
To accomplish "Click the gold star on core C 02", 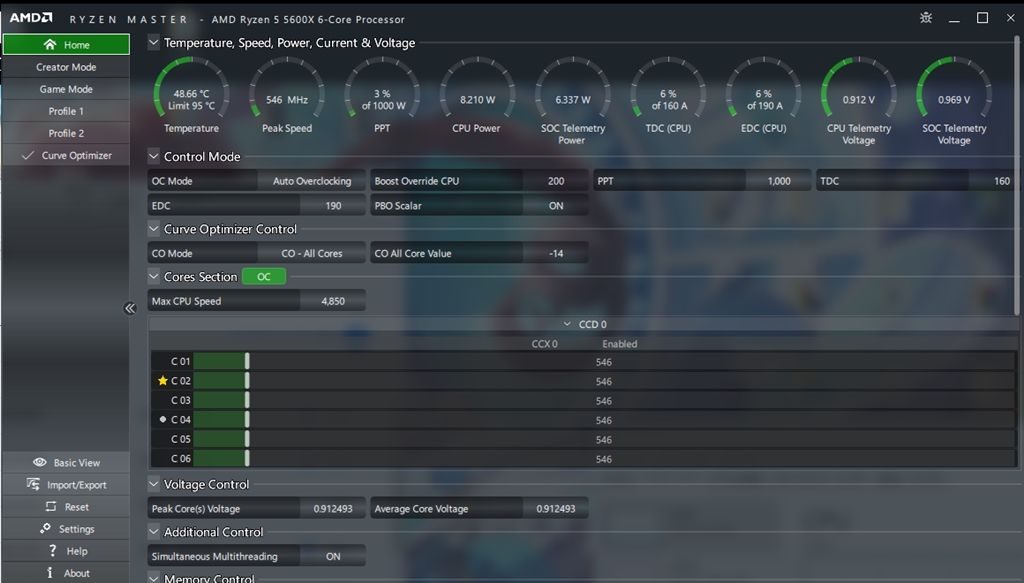I will click(163, 380).
